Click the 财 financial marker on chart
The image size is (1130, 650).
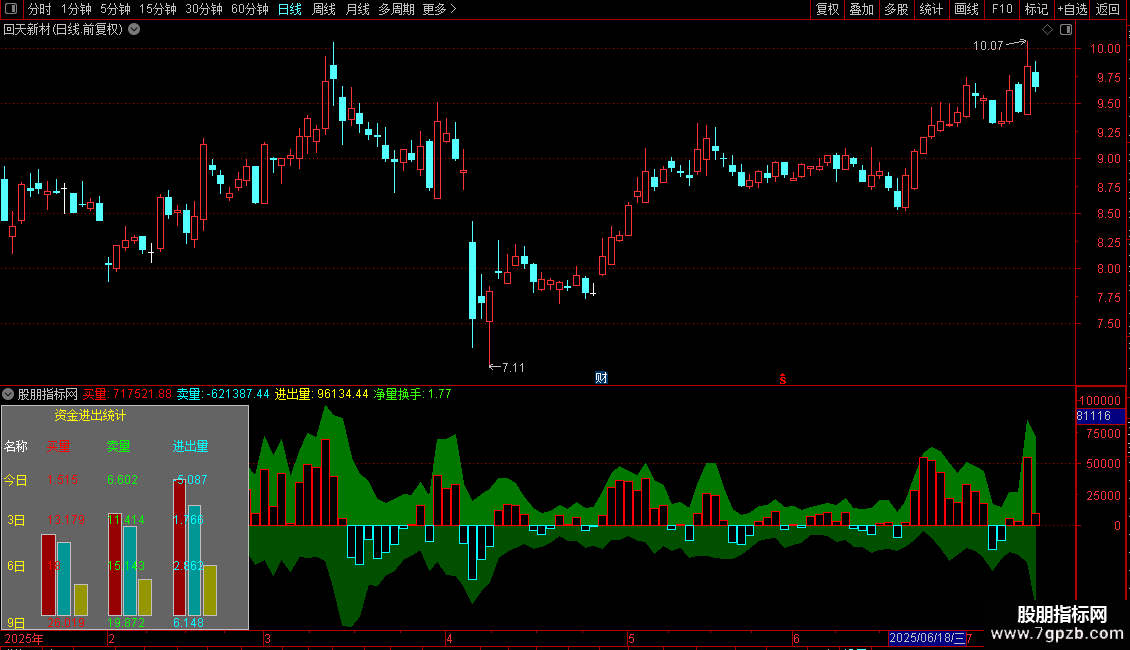click(x=601, y=378)
